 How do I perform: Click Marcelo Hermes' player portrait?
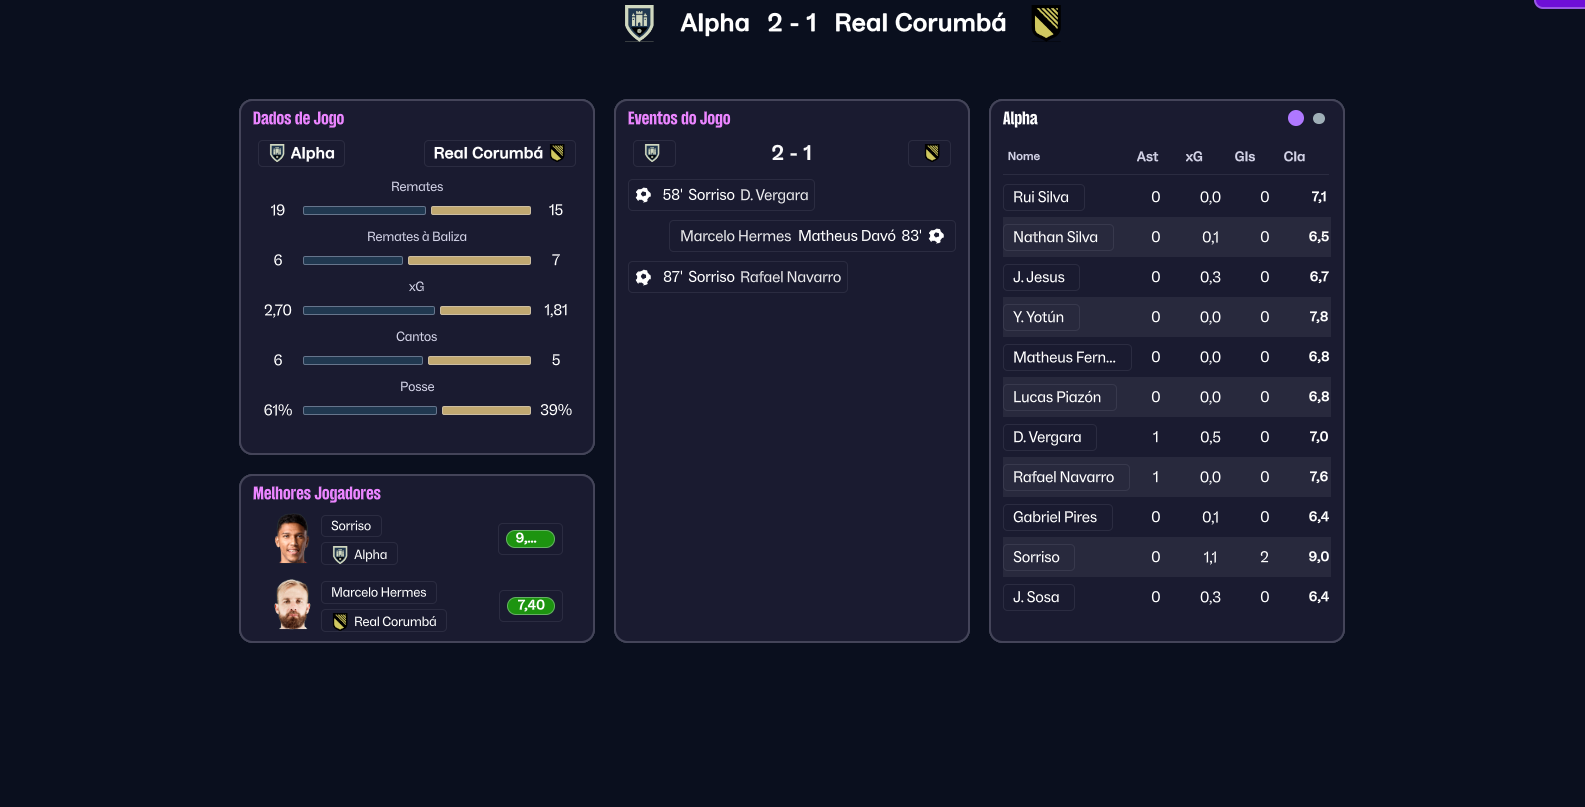(292, 605)
